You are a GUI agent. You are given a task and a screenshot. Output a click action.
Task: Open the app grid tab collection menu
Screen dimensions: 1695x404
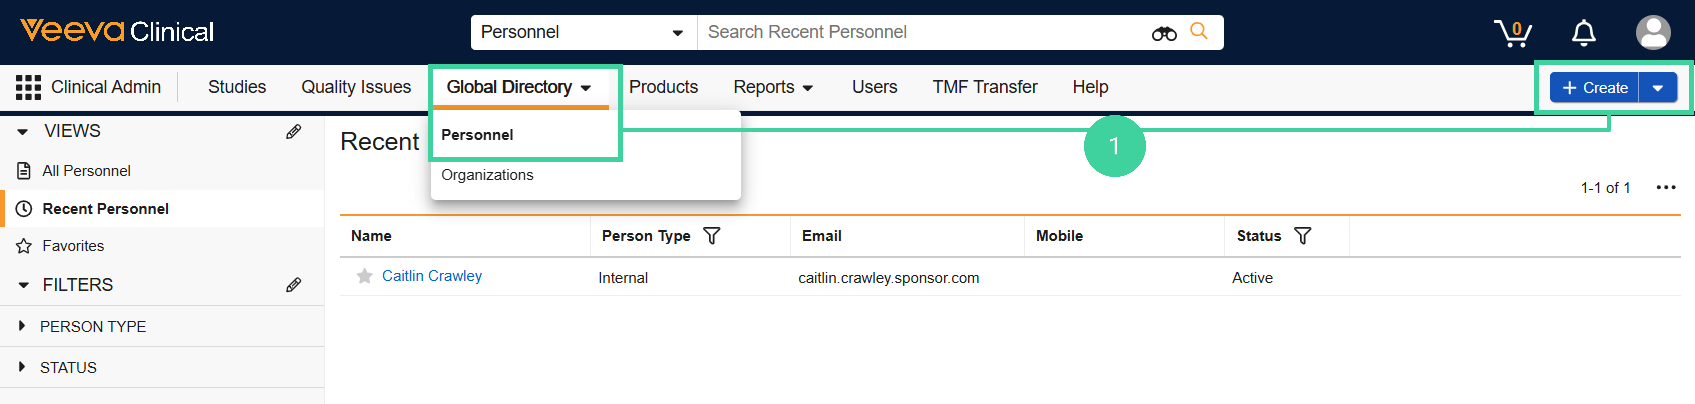(28, 87)
